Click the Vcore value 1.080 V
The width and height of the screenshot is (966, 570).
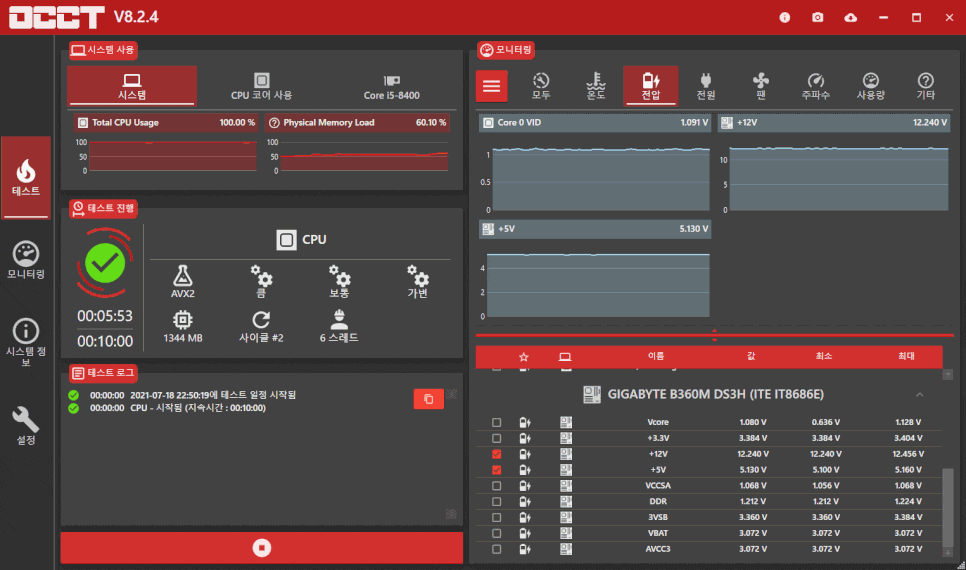click(x=753, y=422)
